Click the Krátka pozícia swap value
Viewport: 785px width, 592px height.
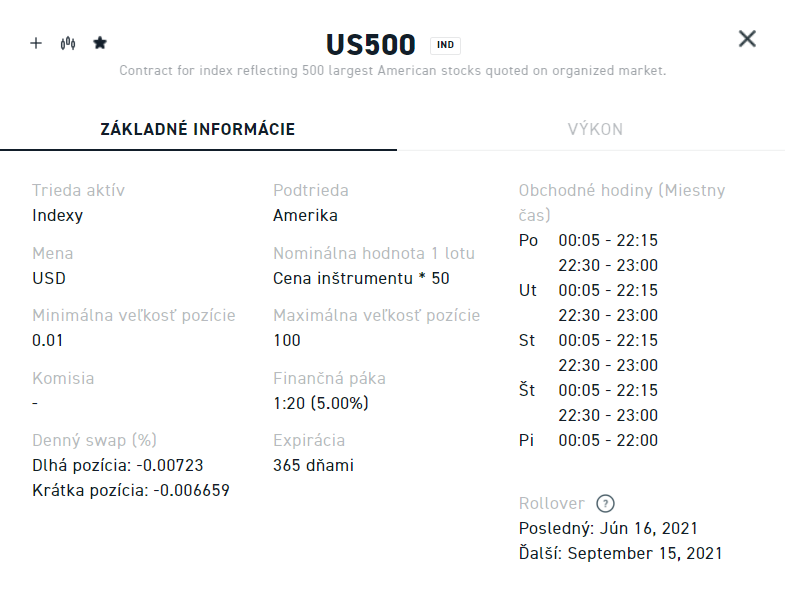pyautogui.click(x=131, y=490)
